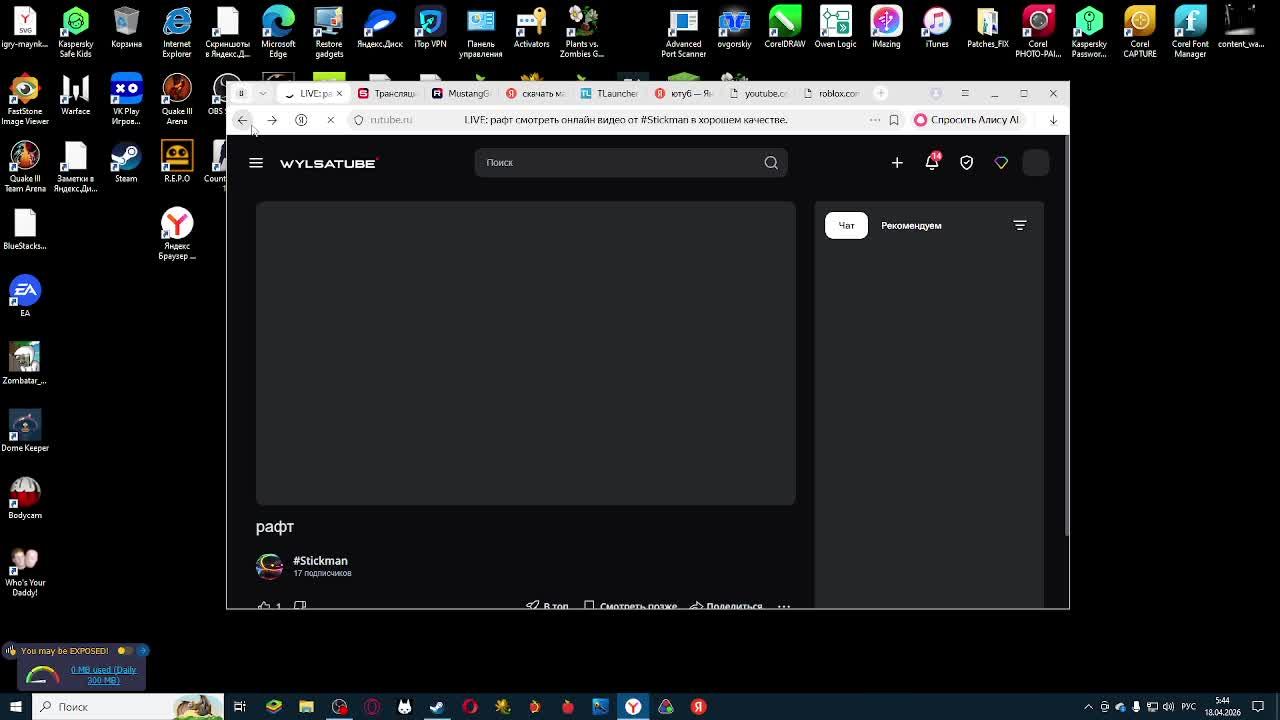Select the Яндекс.Диск desktop icon
Image resolution: width=1280 pixels, height=720 pixels.
point(380,28)
